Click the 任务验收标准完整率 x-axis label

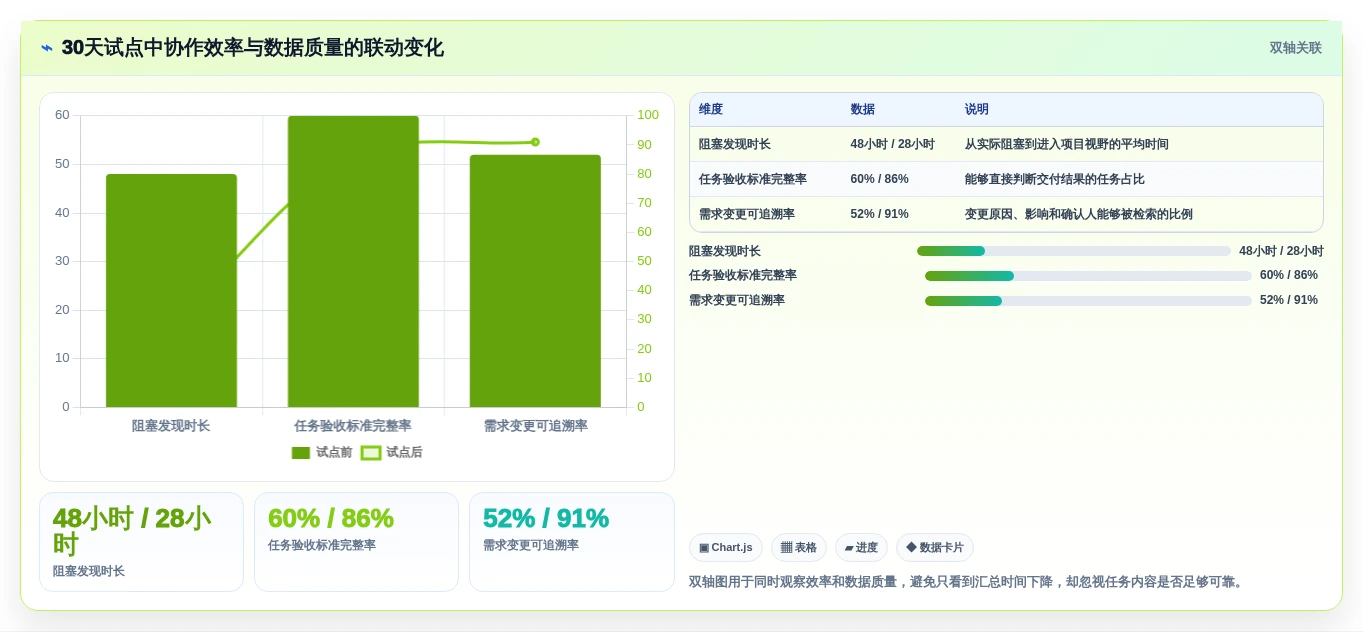pos(353,426)
